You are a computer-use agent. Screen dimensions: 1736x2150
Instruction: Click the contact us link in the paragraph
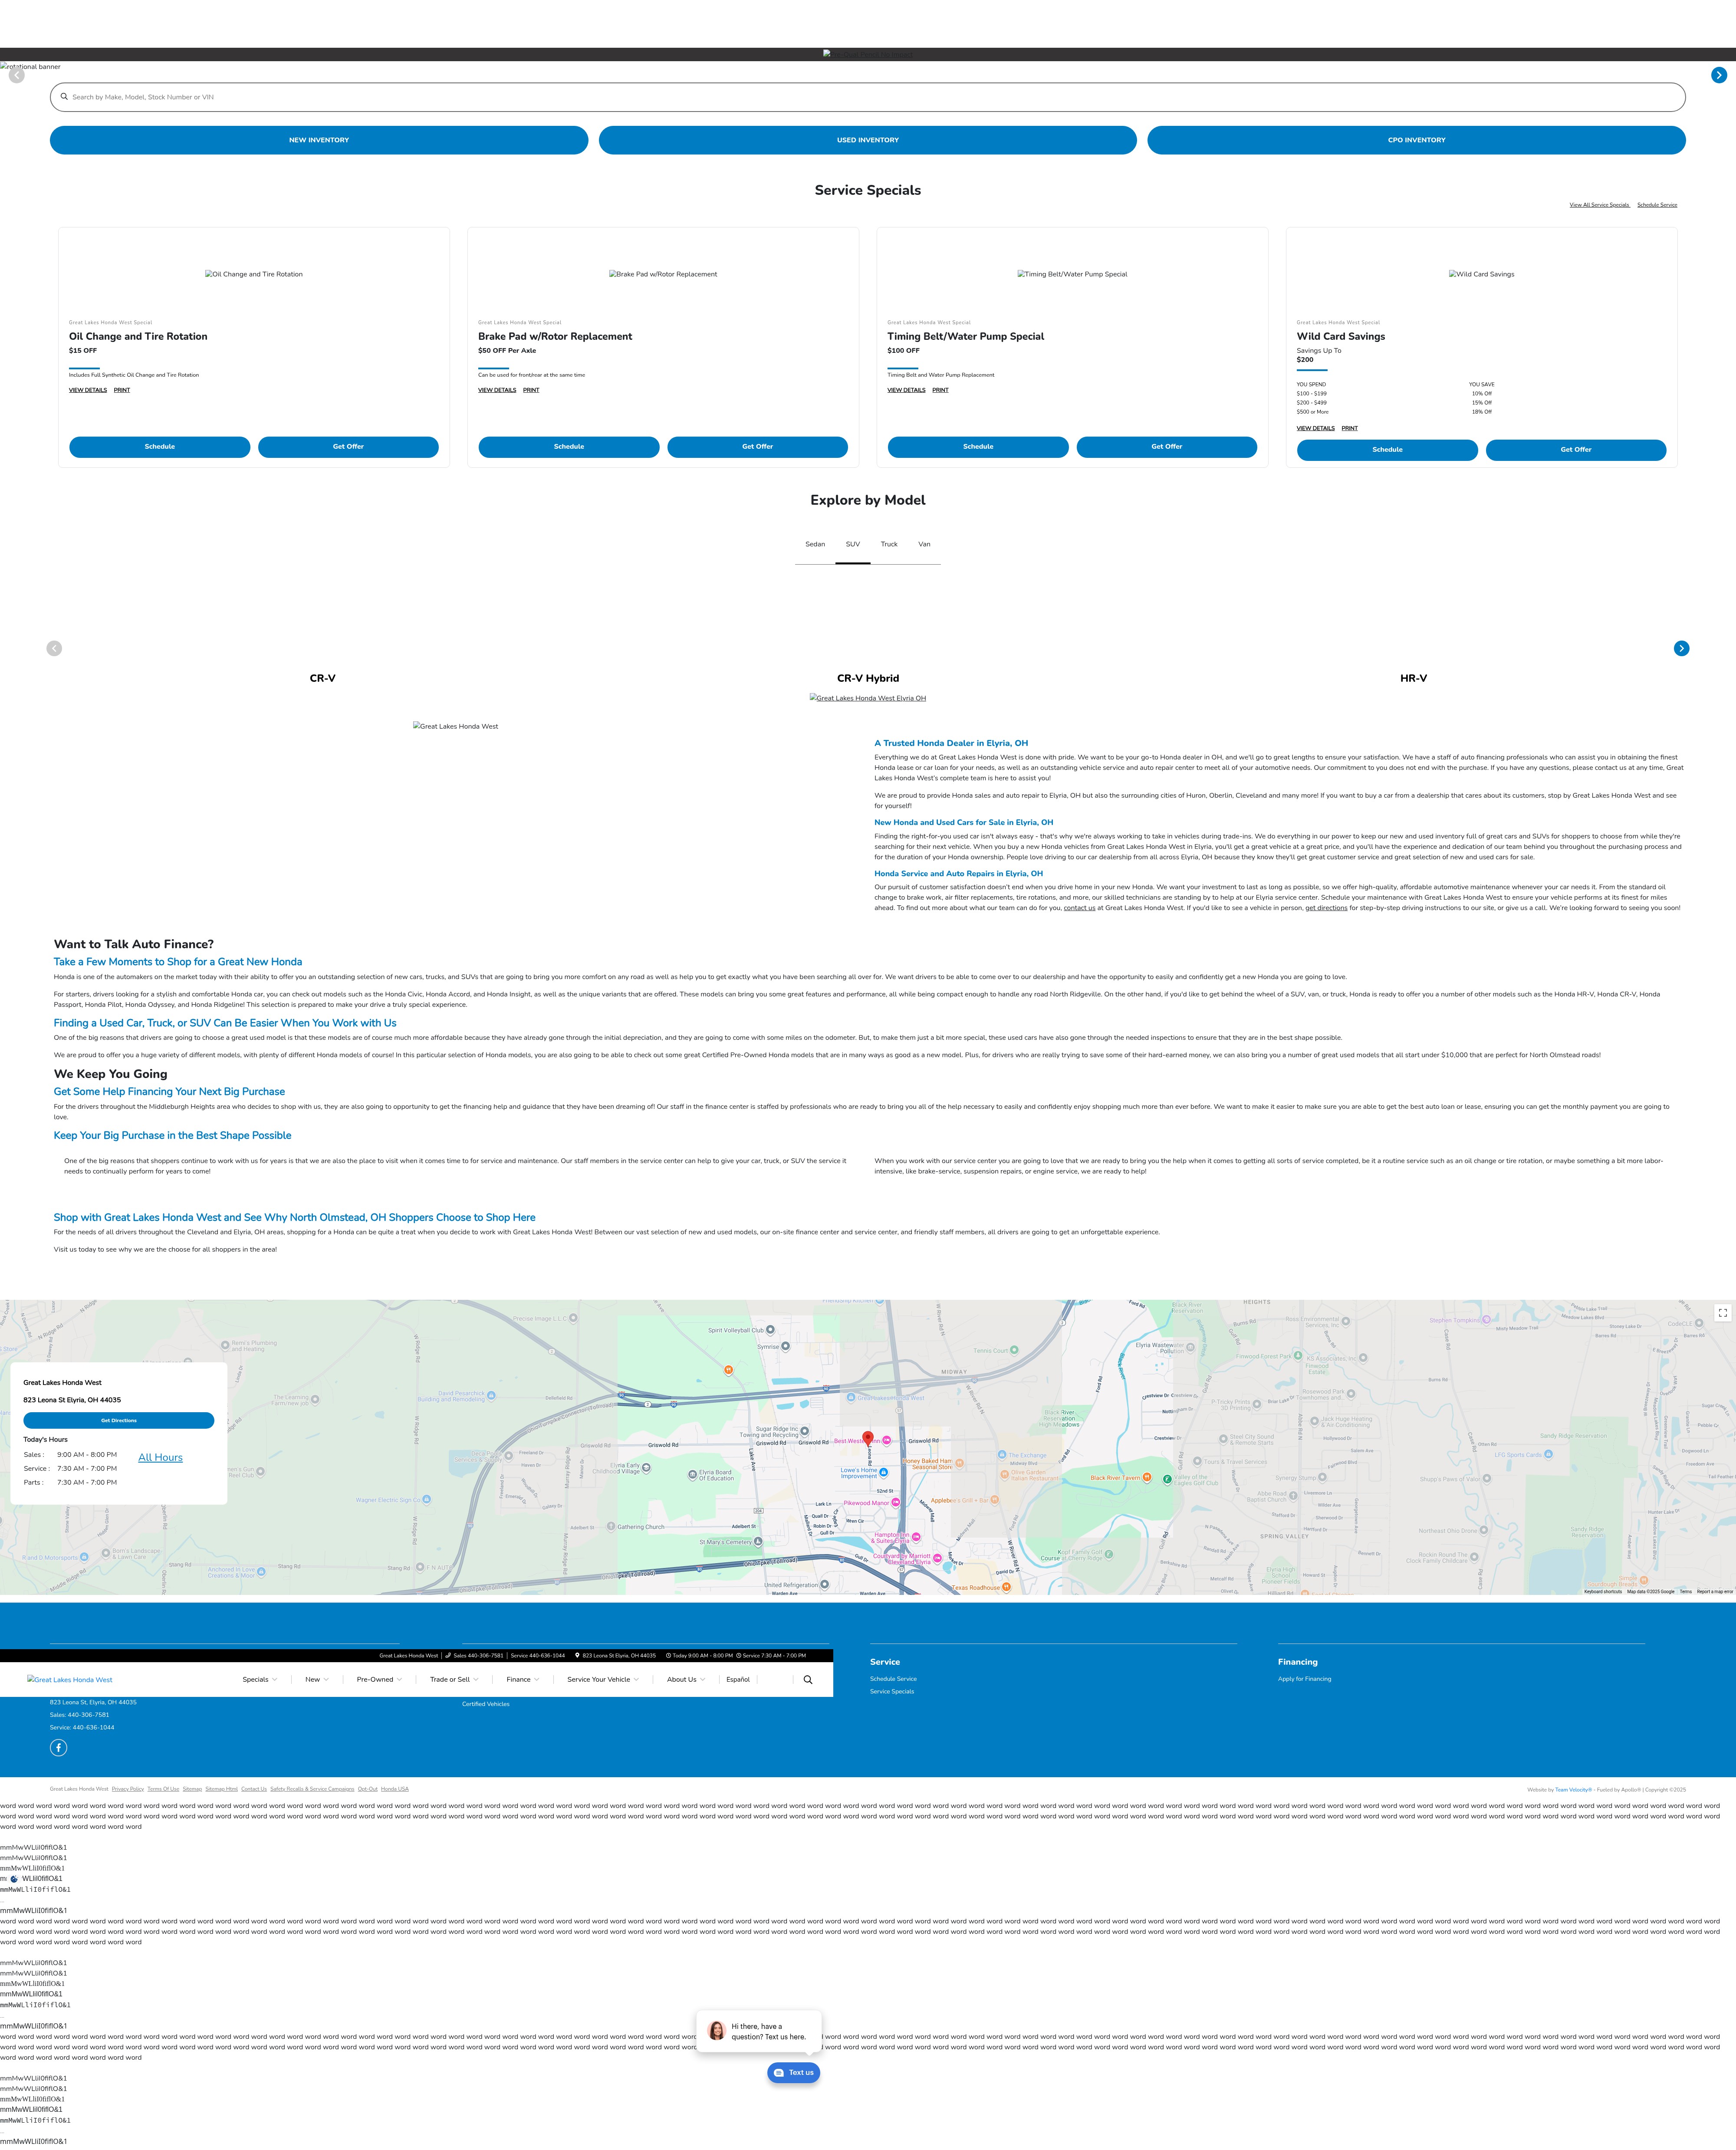pyautogui.click(x=1079, y=908)
